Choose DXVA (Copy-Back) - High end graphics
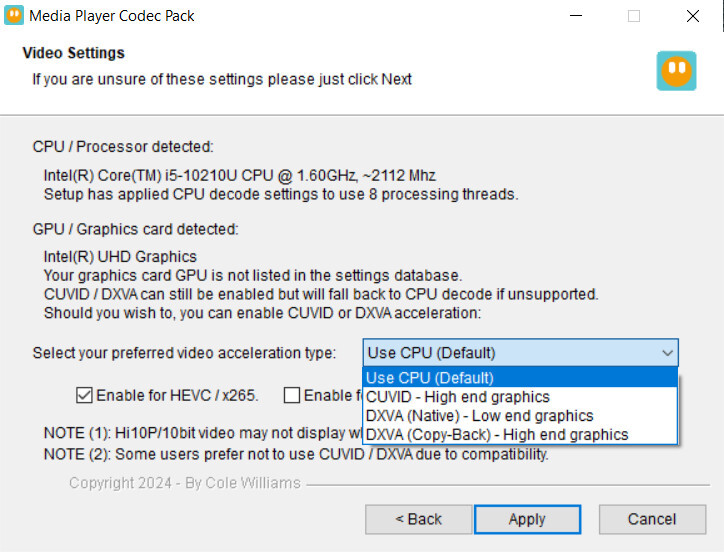The height and width of the screenshot is (552, 724). tap(520, 435)
